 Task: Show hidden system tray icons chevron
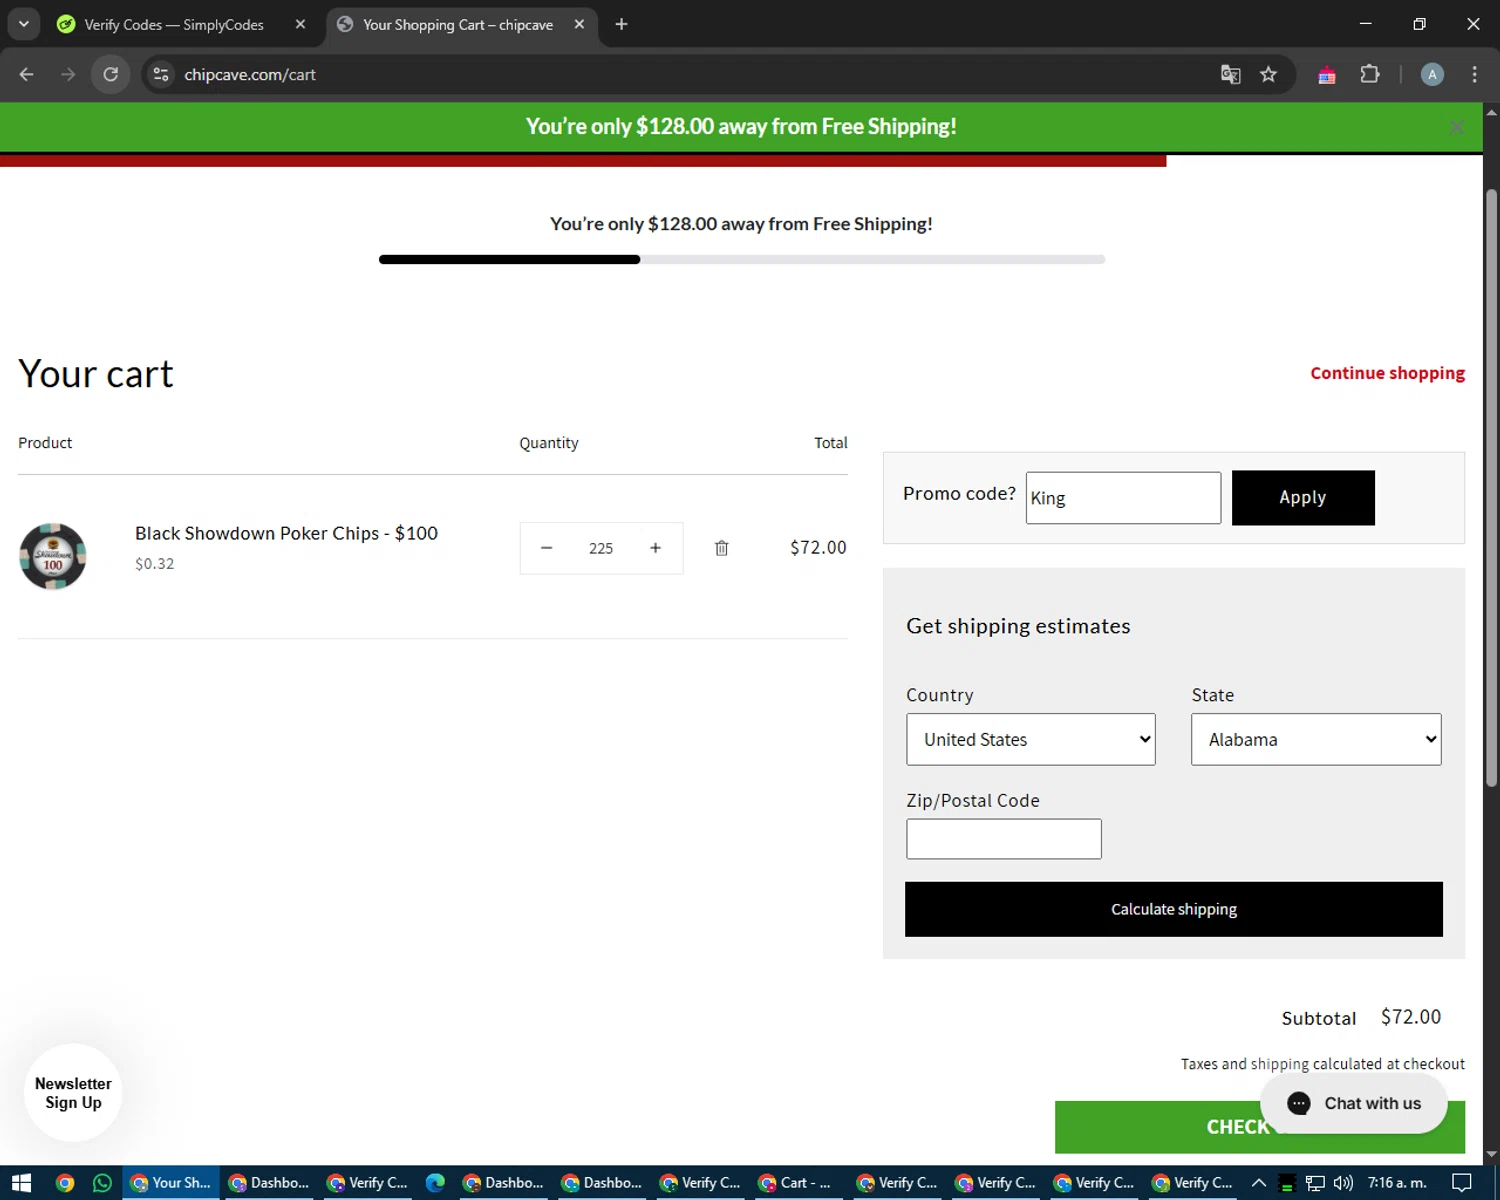[1259, 1183]
